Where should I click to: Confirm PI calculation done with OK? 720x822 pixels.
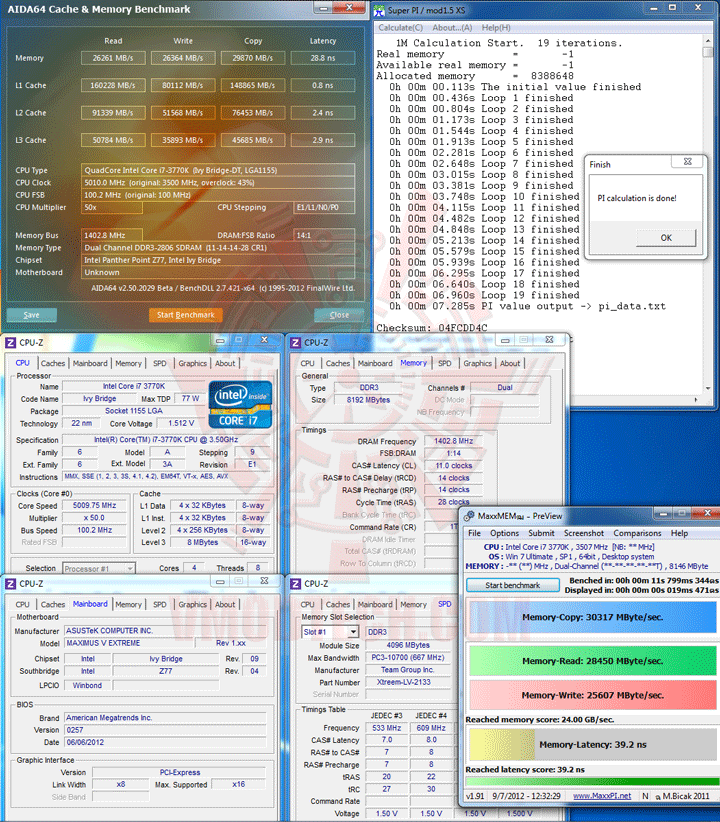(666, 237)
